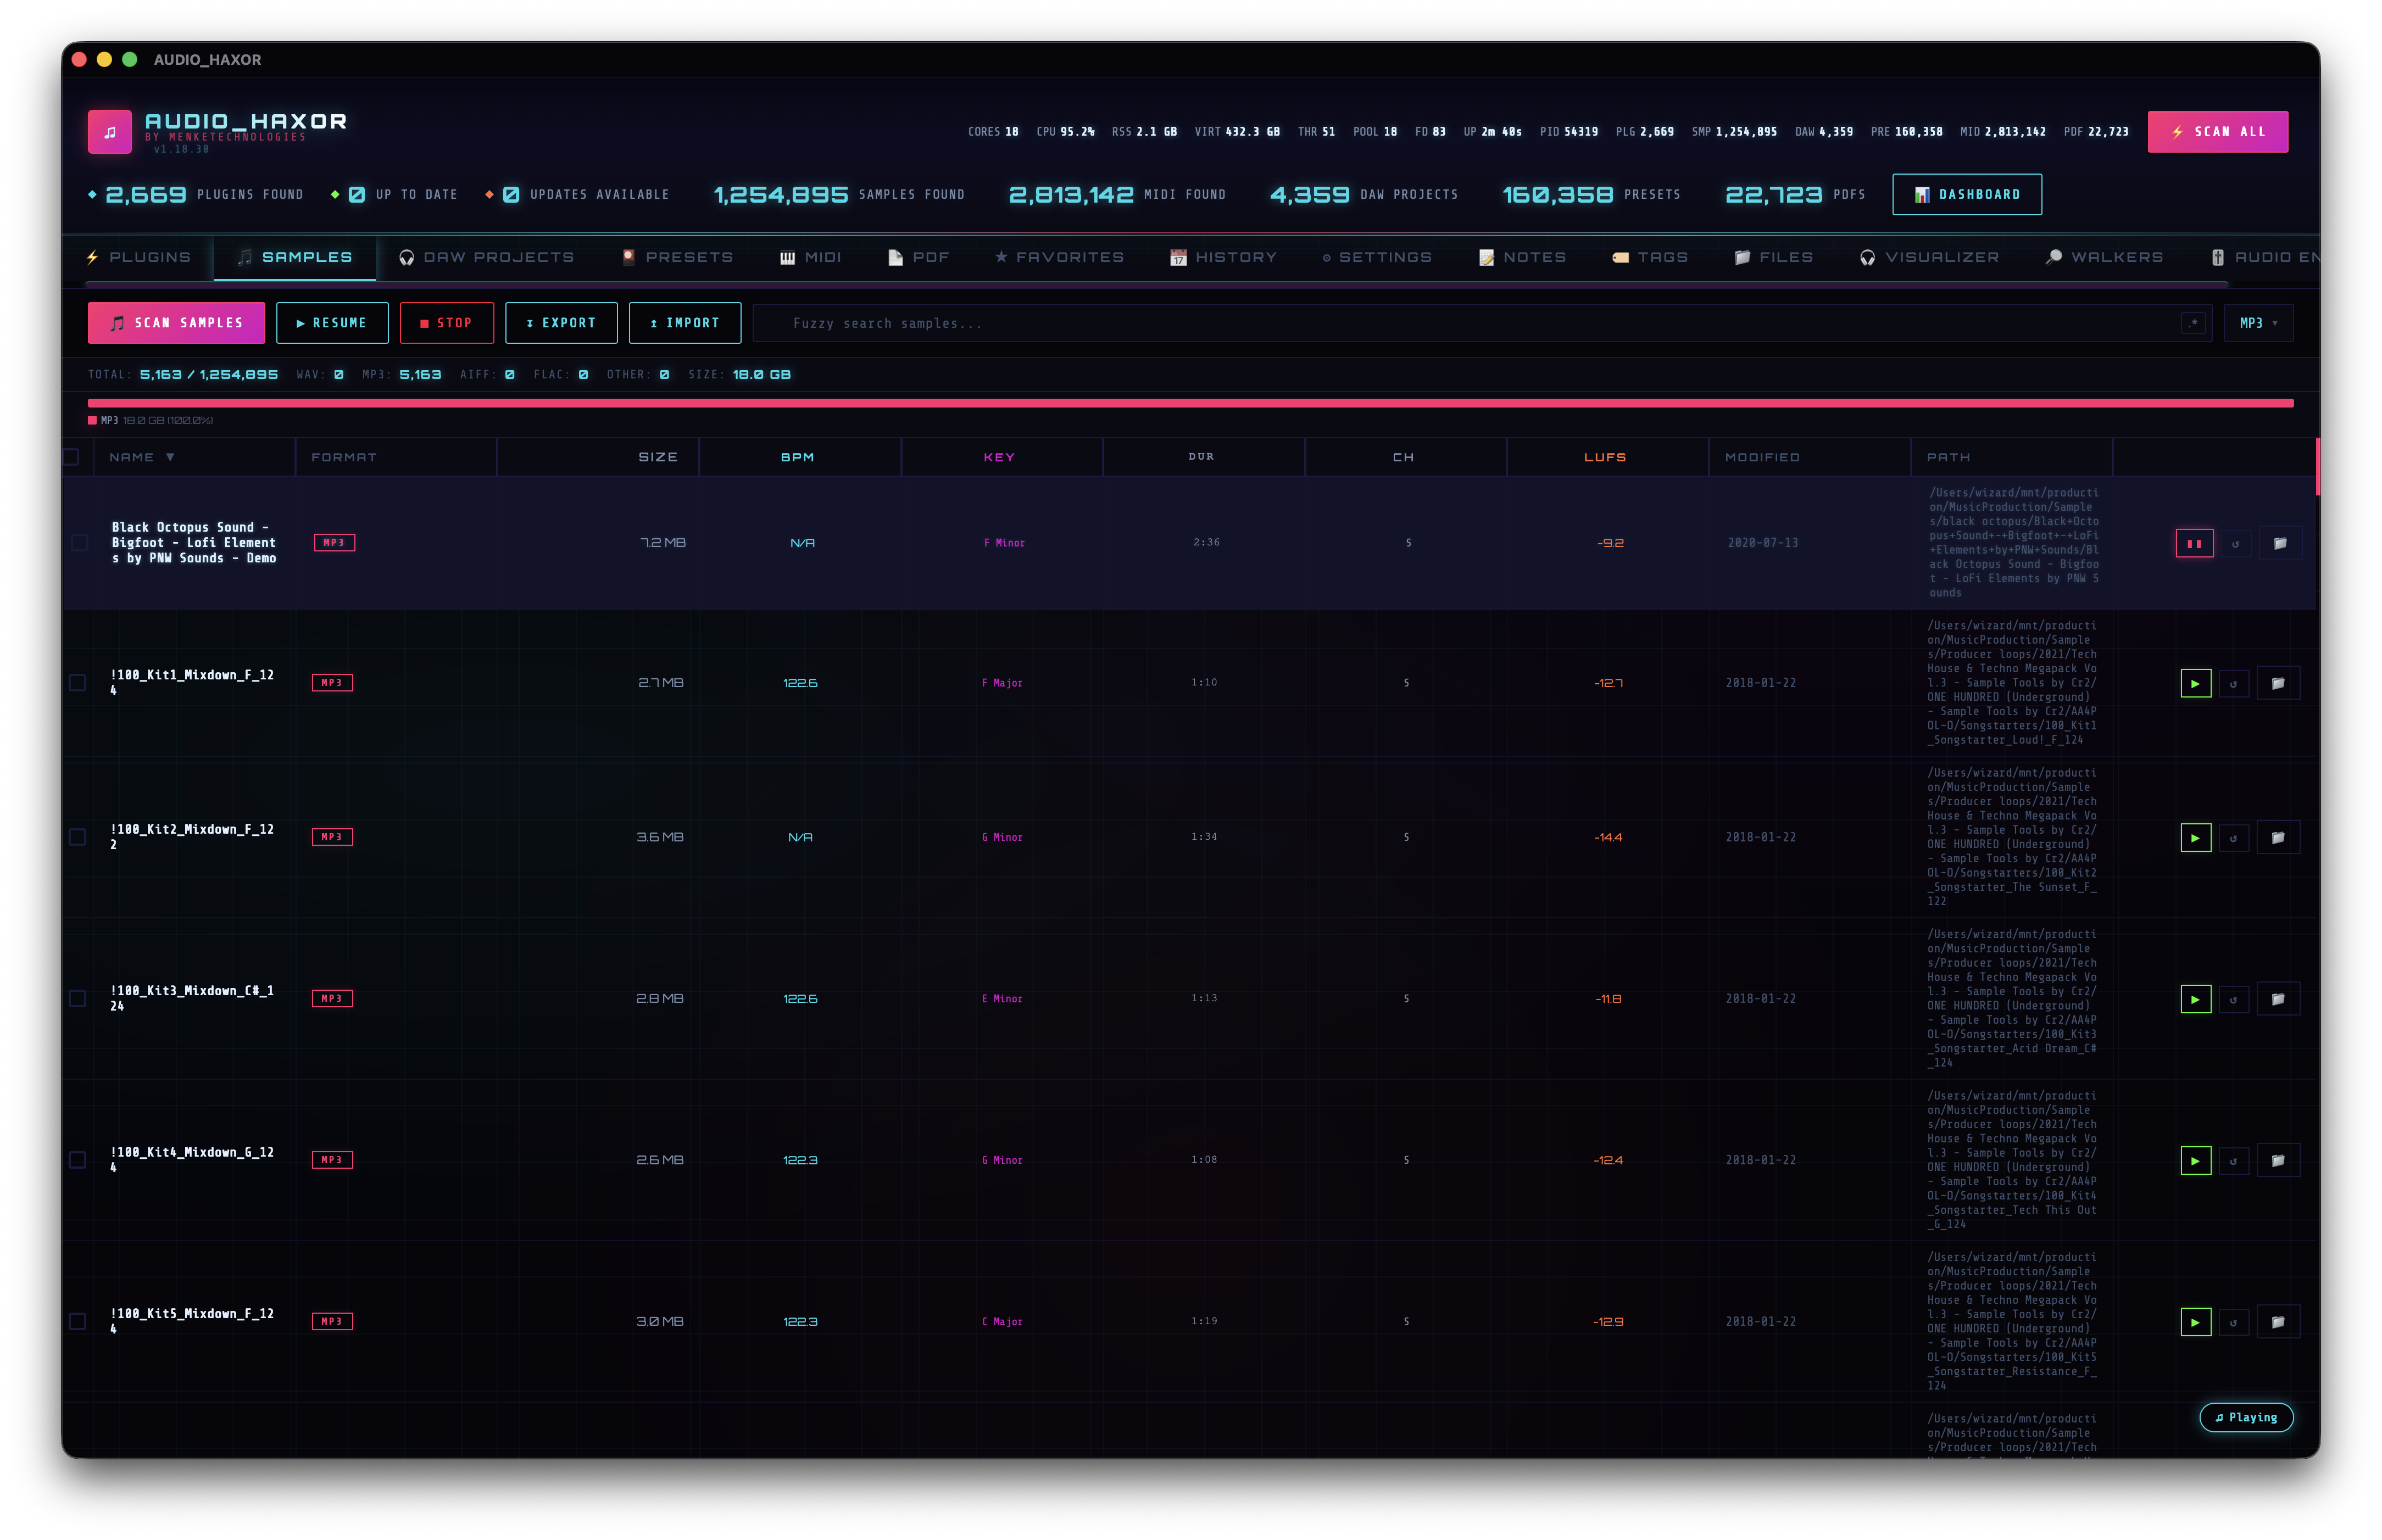
Task: Click the Import button
Action: point(684,323)
